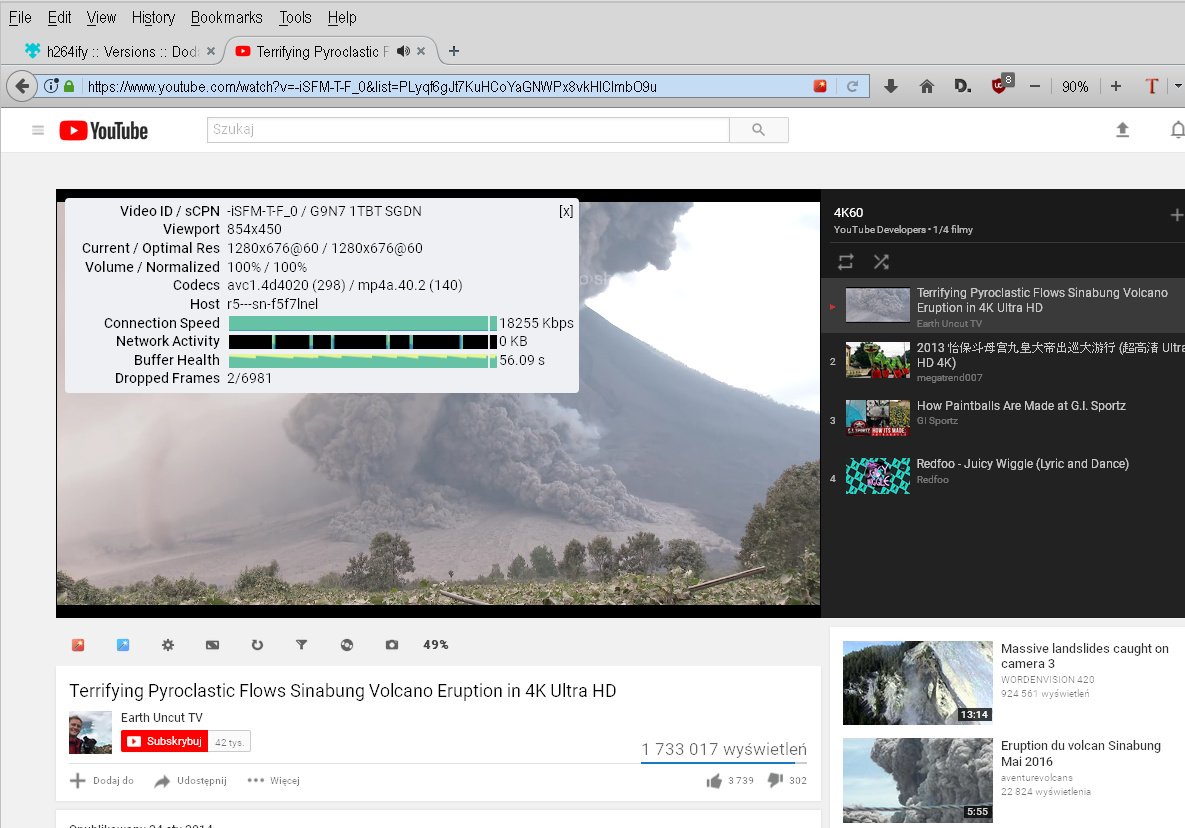Click the green padlock security icon
Image resolution: width=1185 pixels, height=828 pixels.
point(69,86)
